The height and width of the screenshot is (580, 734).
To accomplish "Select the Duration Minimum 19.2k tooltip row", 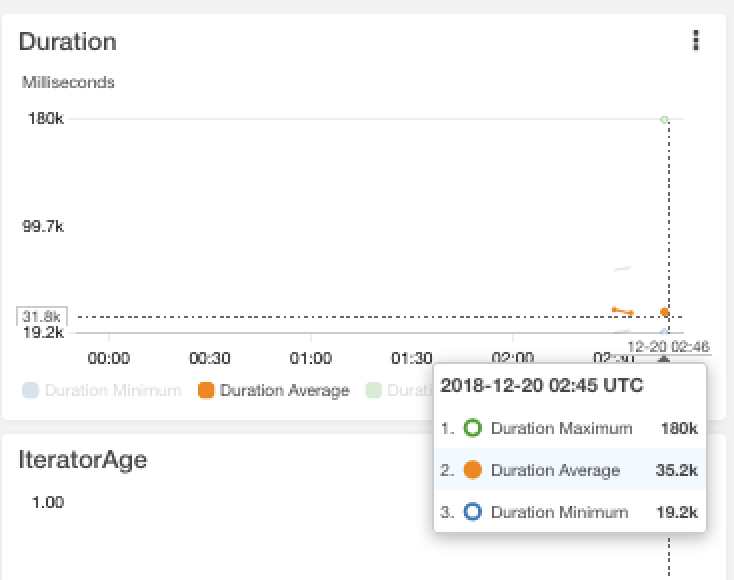I will point(568,512).
